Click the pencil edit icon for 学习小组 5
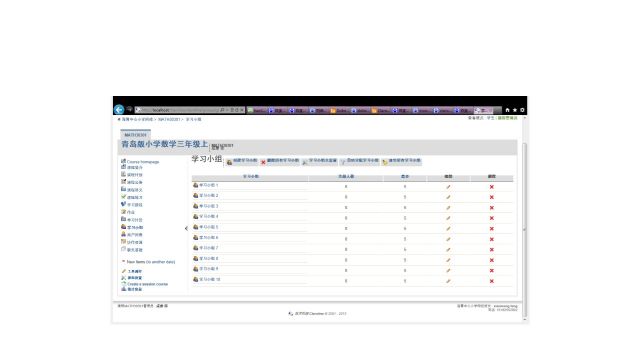640x360 pixels. tap(448, 229)
